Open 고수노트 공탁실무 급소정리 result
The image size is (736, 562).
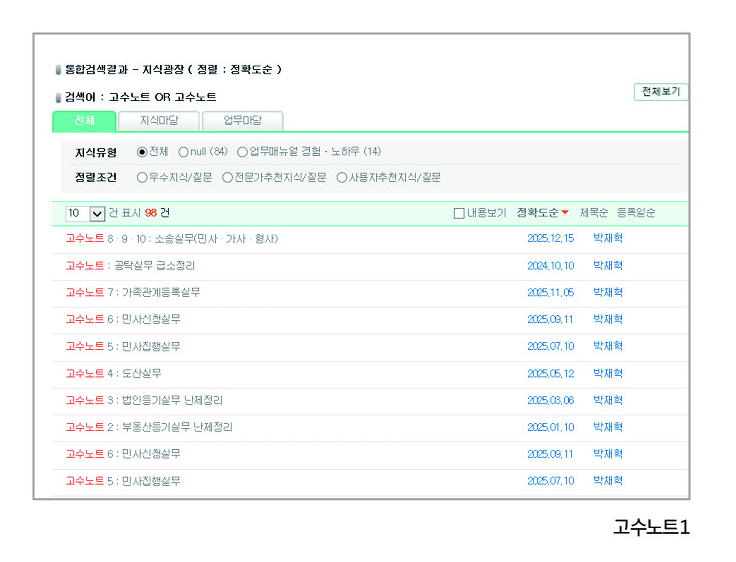coord(130,266)
